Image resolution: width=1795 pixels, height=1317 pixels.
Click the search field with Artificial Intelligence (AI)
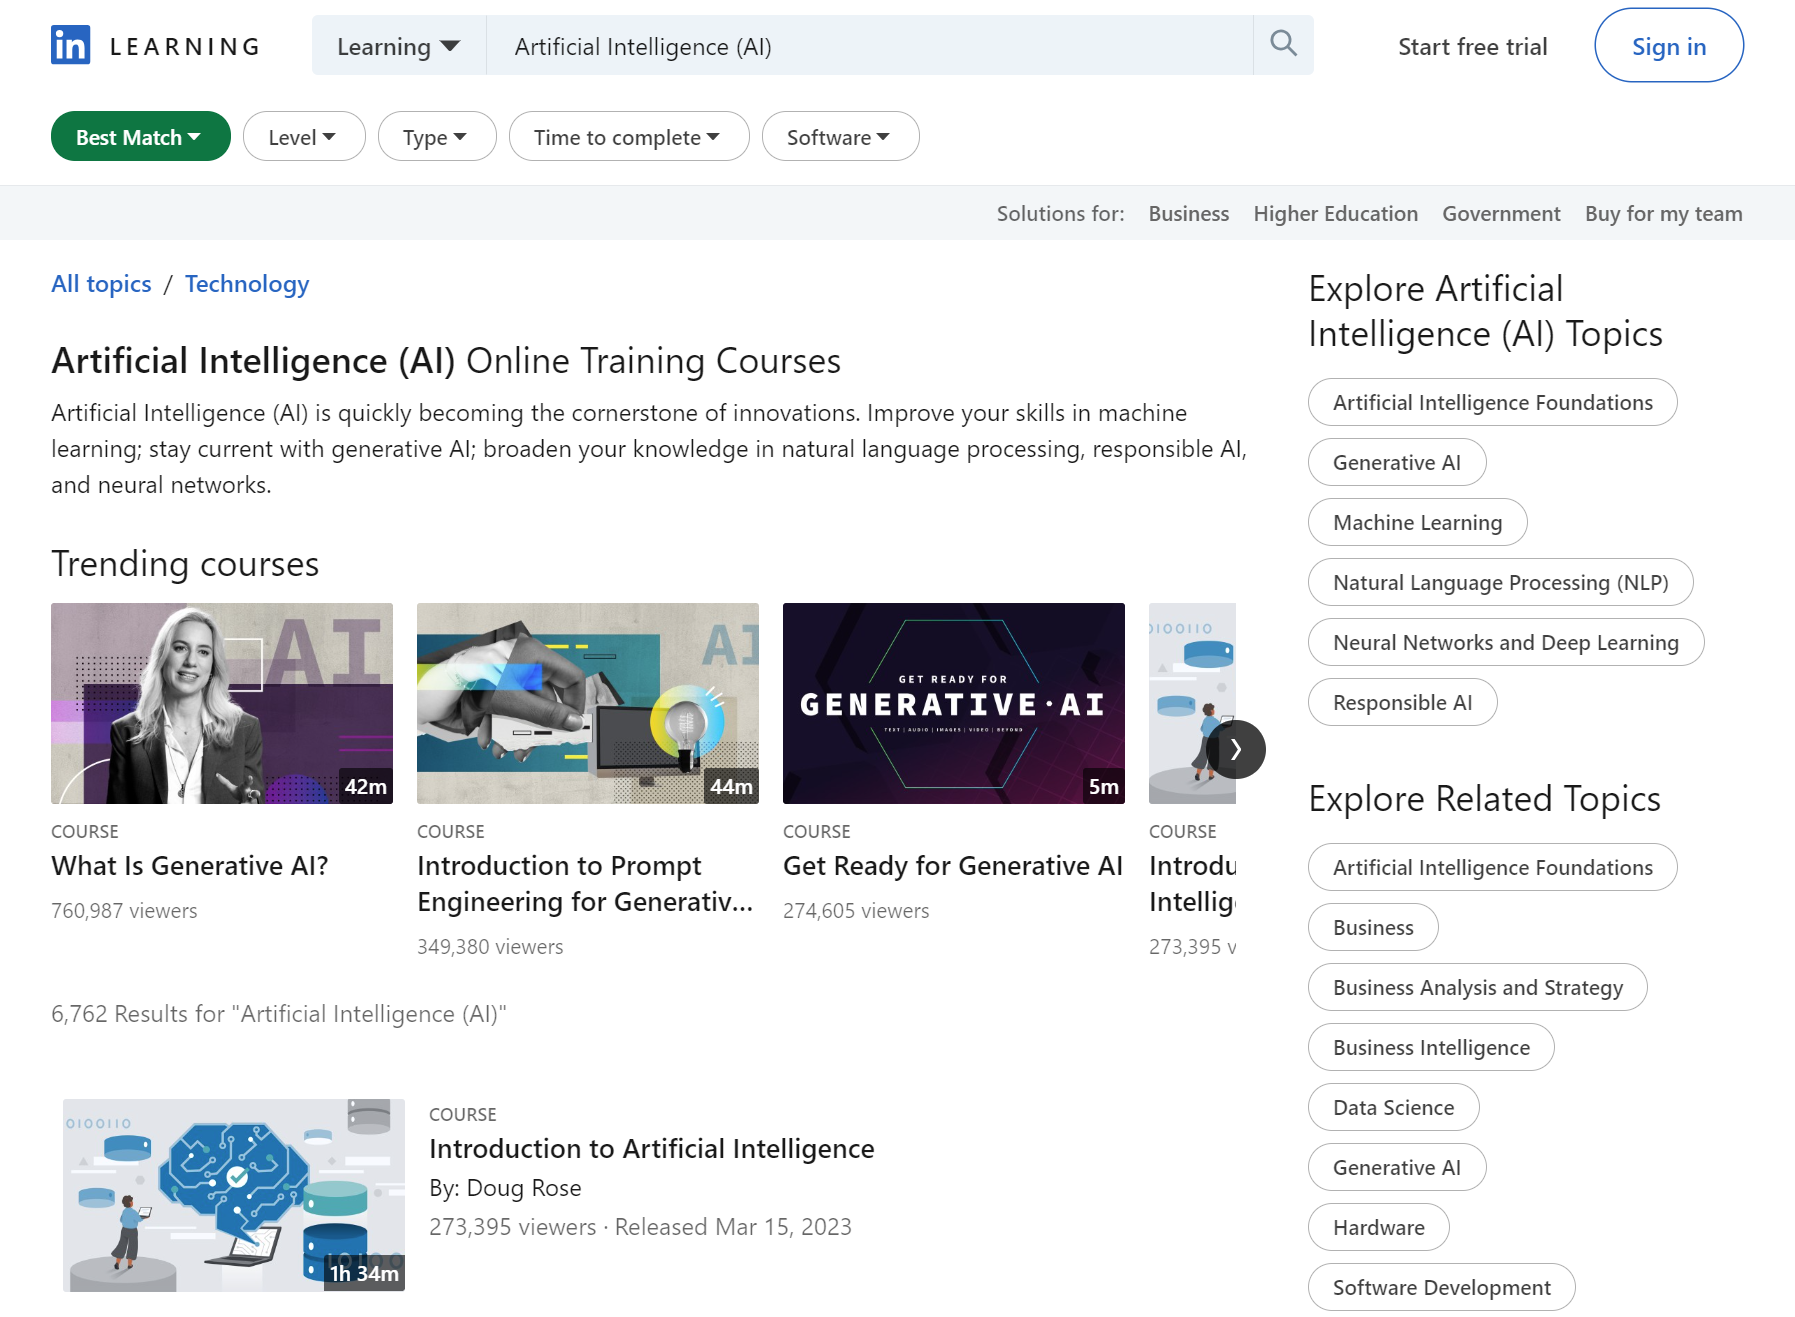click(869, 46)
